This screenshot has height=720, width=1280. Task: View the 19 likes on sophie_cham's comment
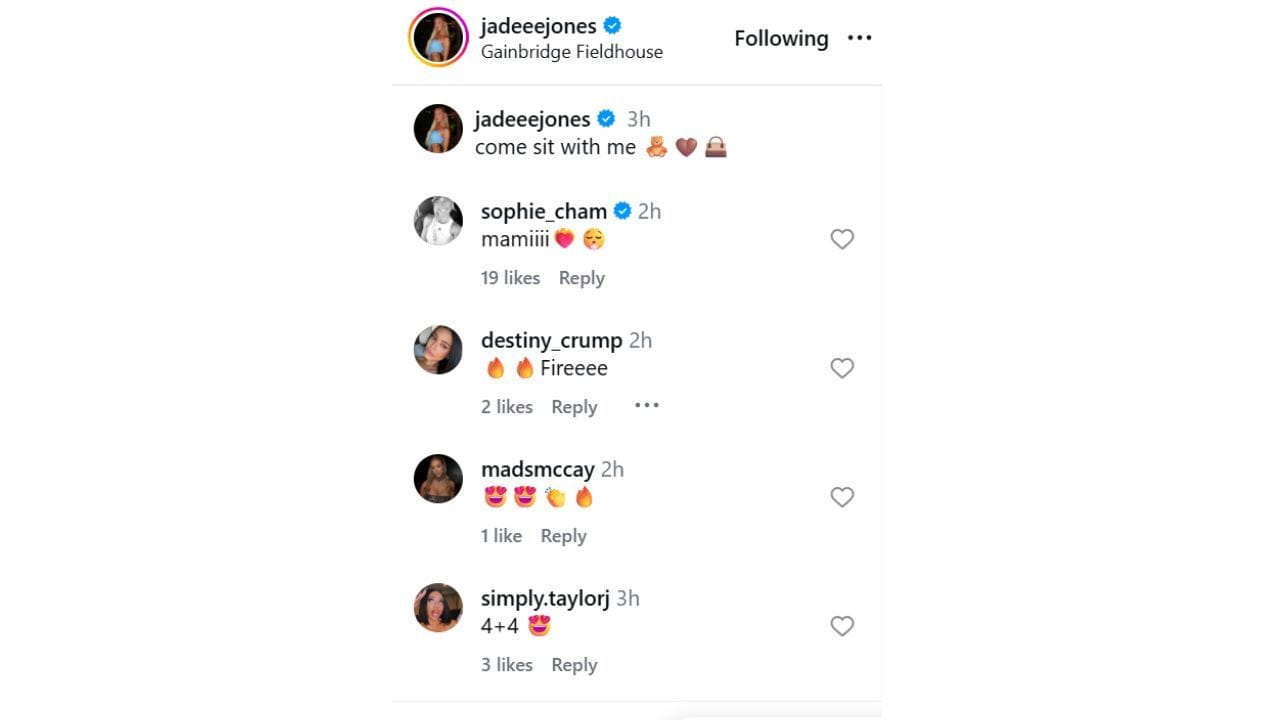pyautogui.click(x=510, y=277)
